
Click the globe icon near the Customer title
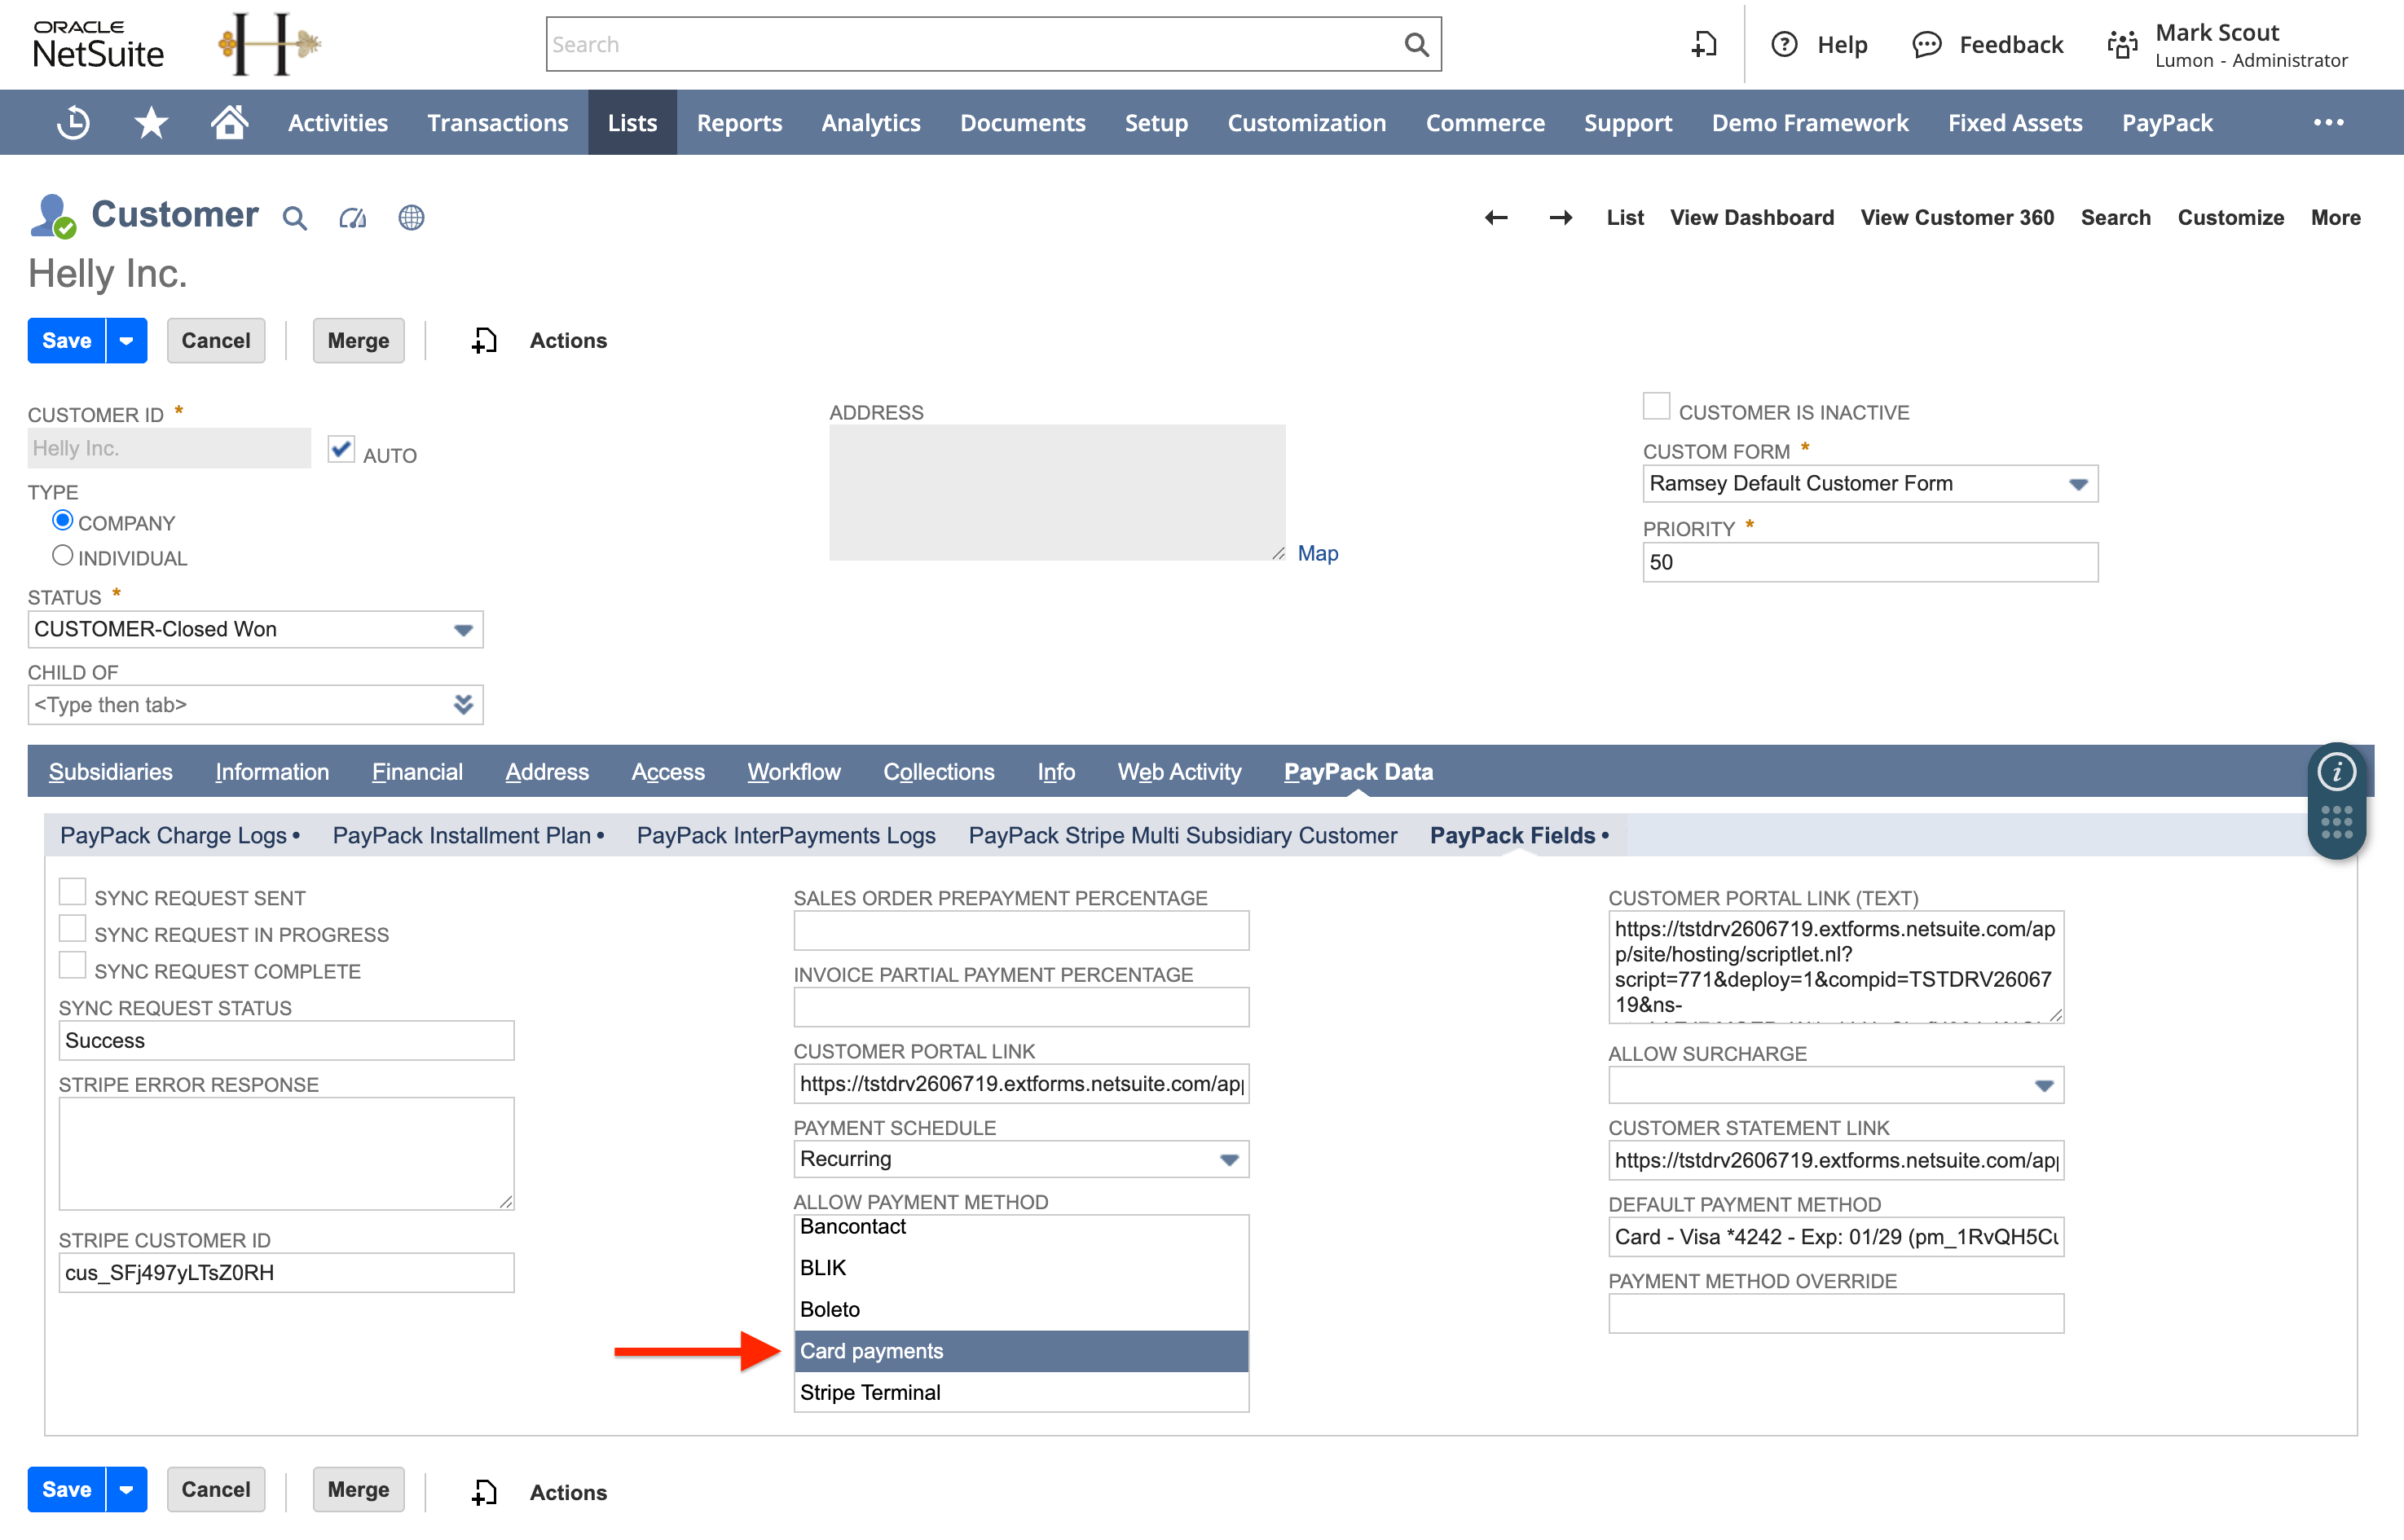tap(412, 218)
